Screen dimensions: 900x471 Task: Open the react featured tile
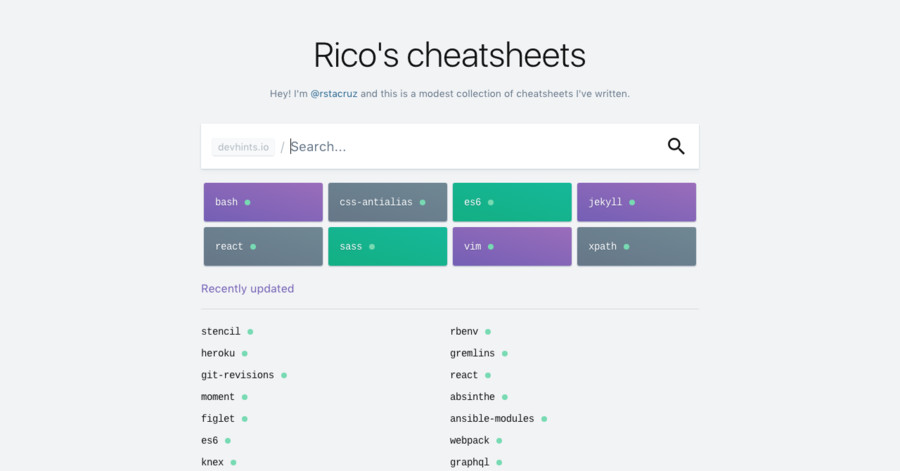click(263, 246)
